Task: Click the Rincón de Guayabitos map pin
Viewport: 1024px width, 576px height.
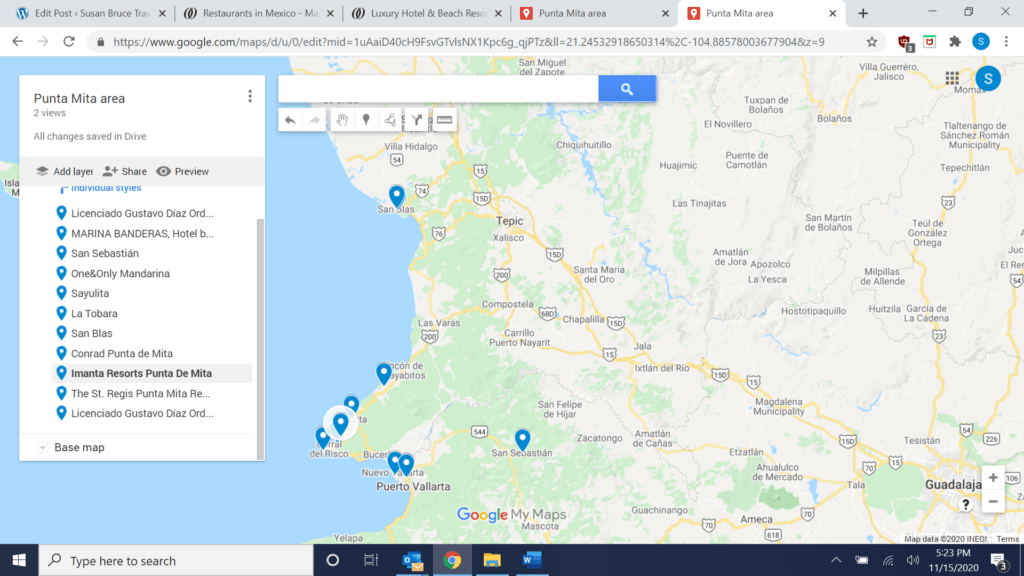Action: click(x=383, y=374)
